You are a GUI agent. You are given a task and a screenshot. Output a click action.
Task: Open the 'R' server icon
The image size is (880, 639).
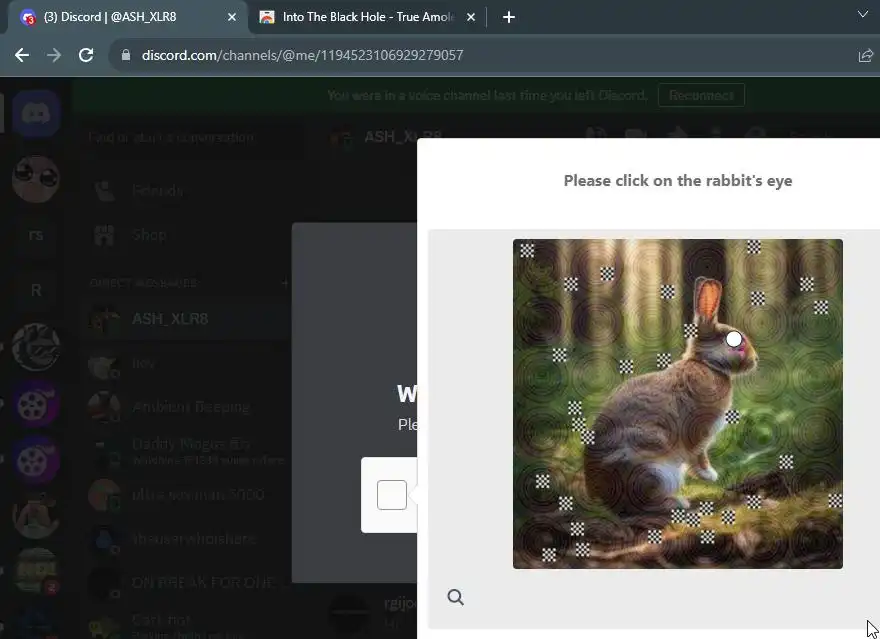pyautogui.click(x=36, y=291)
